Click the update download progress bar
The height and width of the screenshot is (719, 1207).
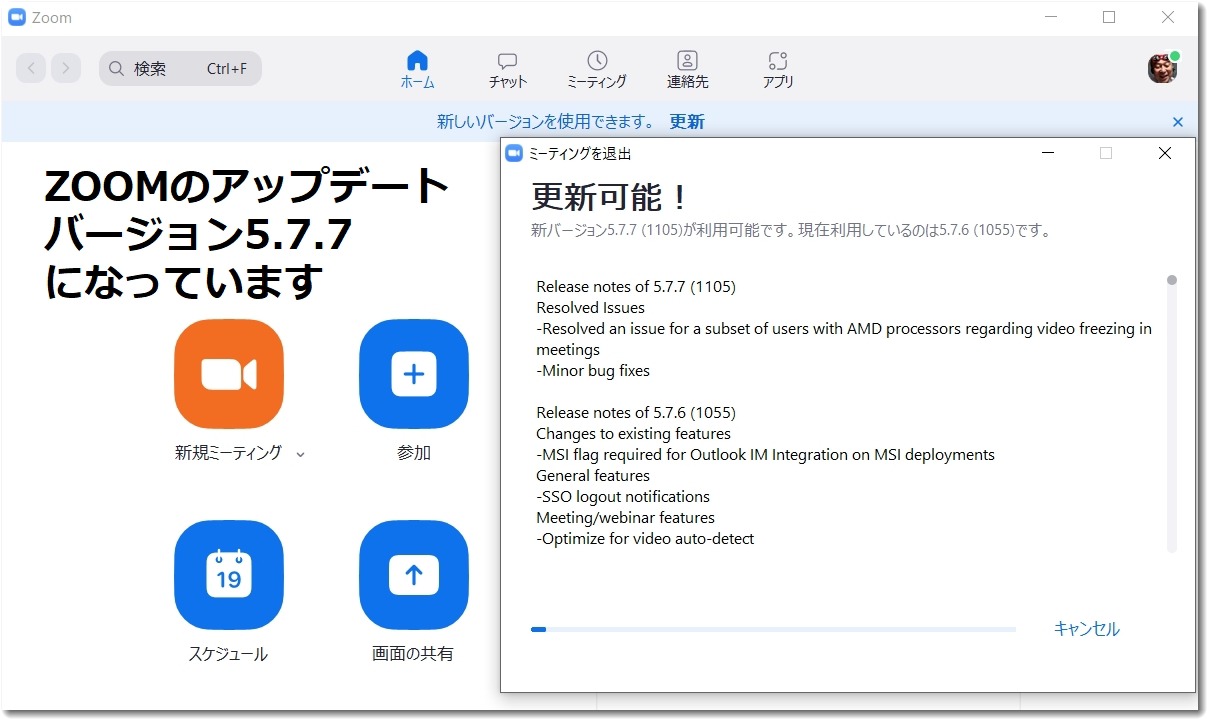(x=772, y=629)
